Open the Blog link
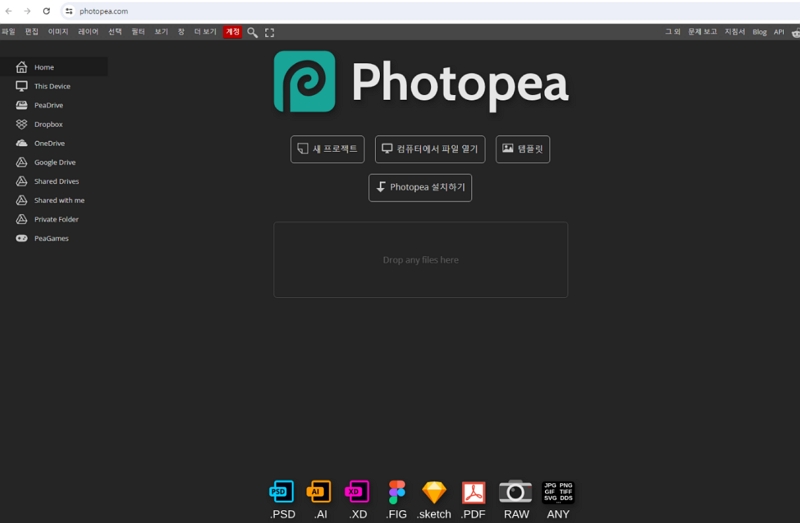 [759, 32]
